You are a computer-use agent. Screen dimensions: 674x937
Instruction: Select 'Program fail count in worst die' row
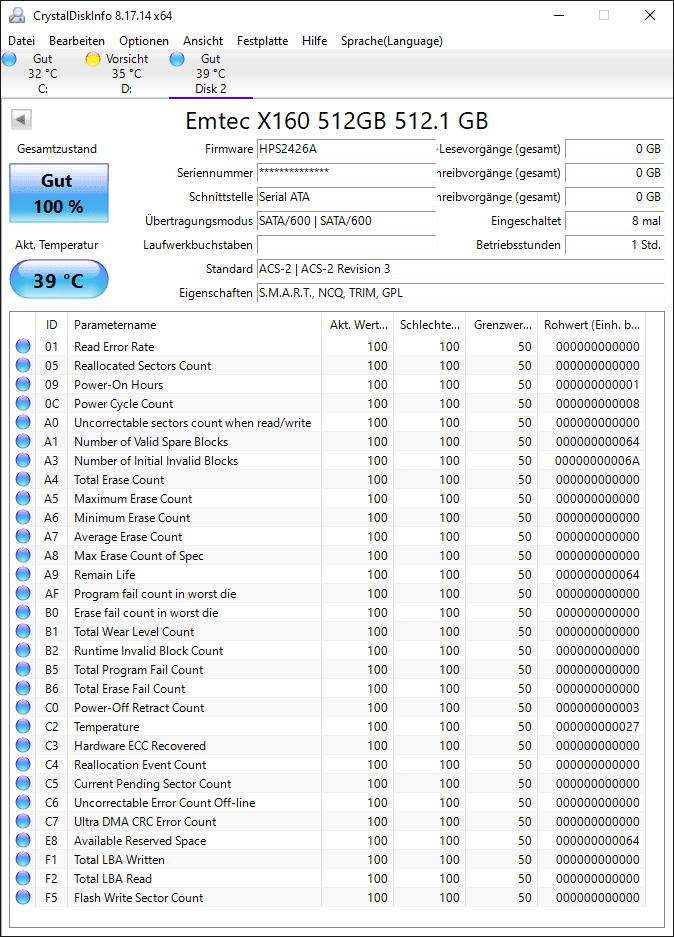(328, 593)
